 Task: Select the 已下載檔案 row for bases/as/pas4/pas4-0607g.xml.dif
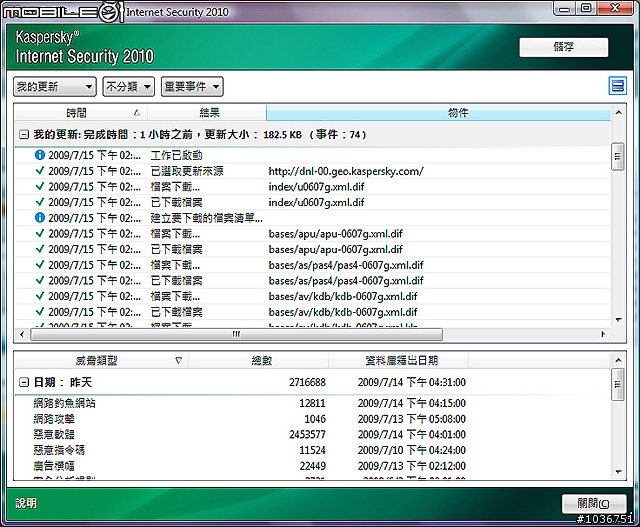click(x=313, y=280)
